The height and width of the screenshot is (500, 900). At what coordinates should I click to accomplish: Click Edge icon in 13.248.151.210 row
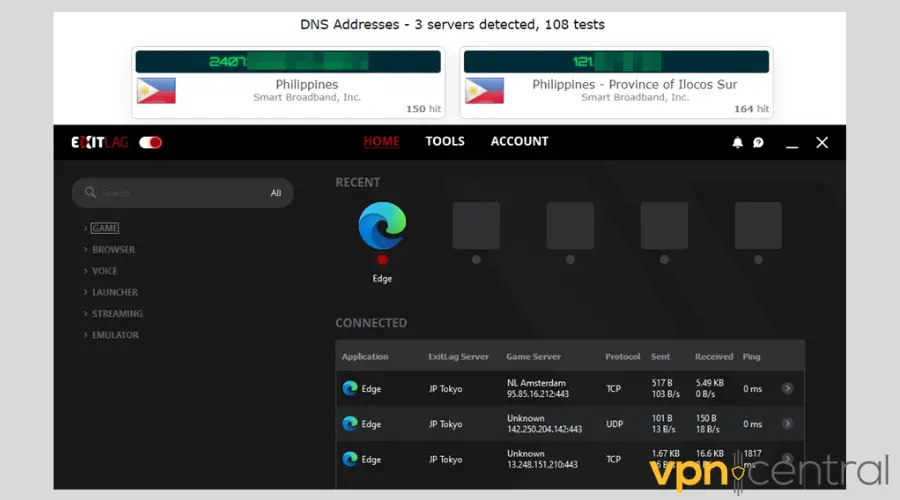point(350,459)
